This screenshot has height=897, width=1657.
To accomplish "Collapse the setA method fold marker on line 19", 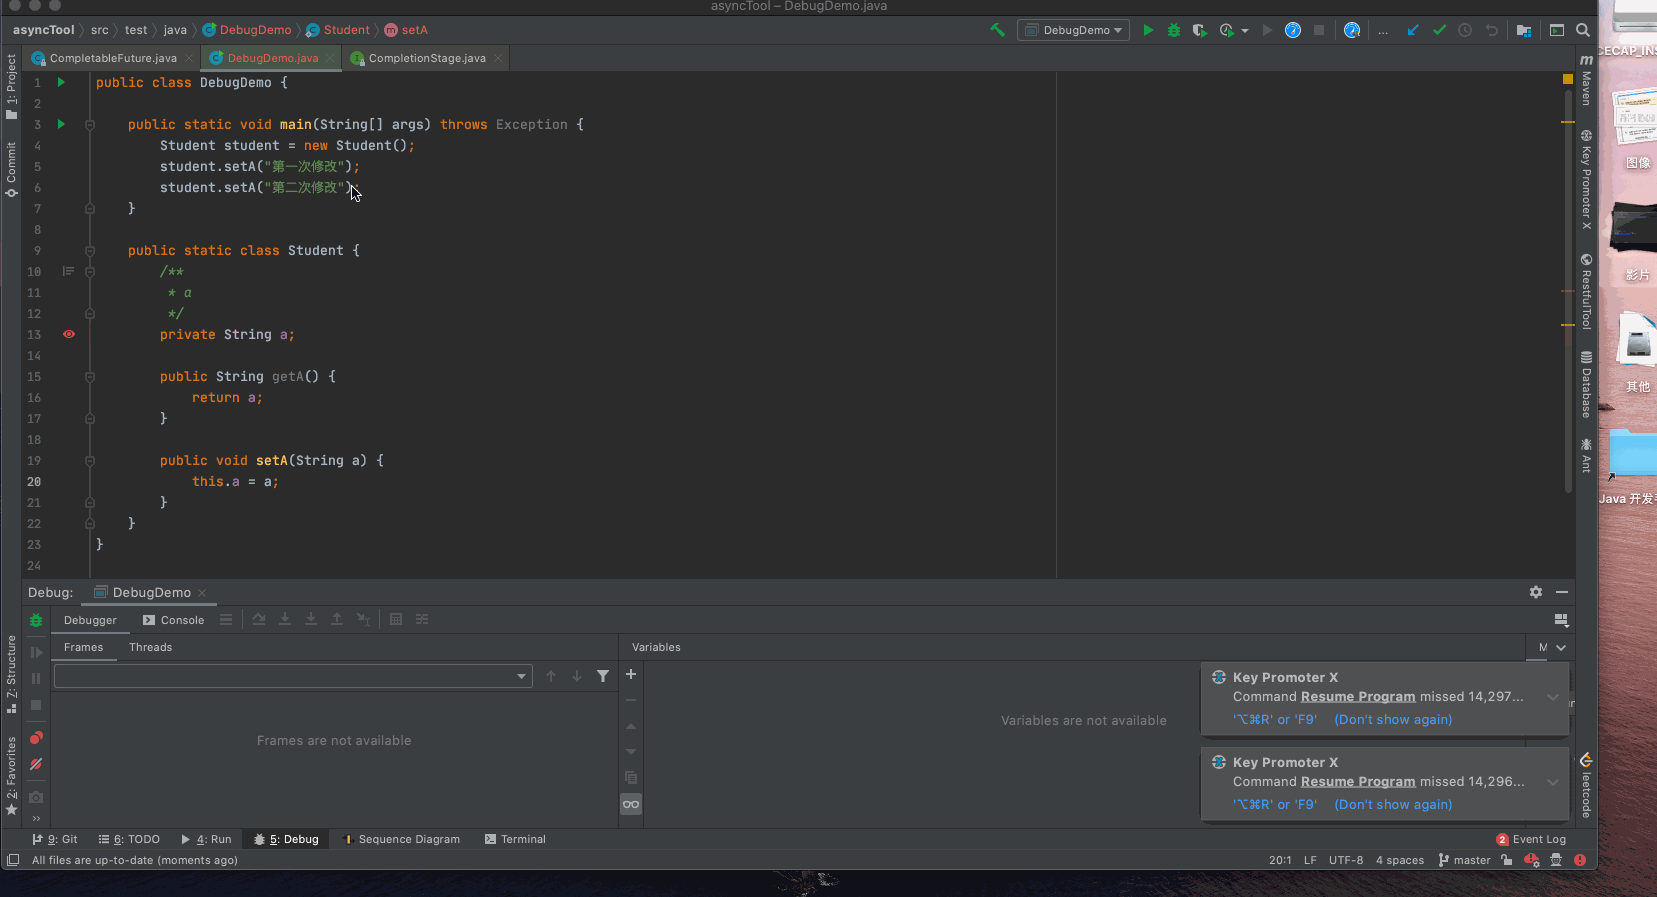I will 90,461.
